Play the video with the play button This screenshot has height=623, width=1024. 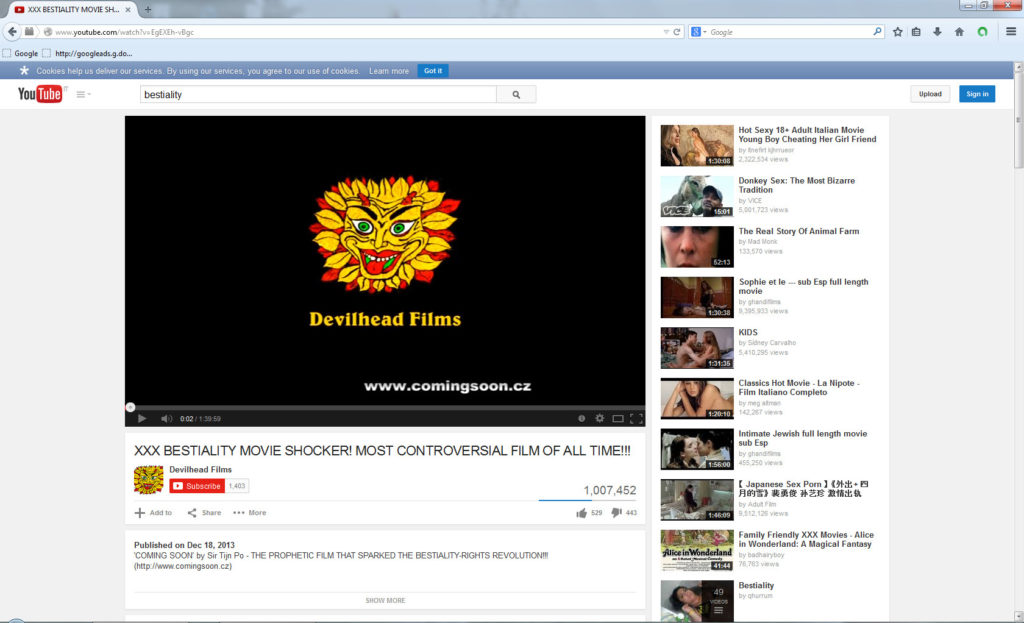coord(142,419)
